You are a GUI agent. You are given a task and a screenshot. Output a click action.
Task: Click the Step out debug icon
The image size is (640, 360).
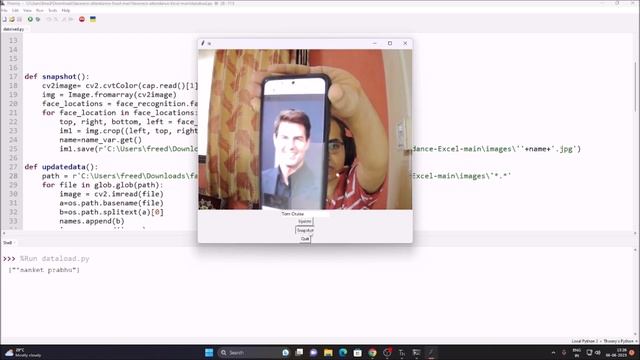(x=64, y=19)
